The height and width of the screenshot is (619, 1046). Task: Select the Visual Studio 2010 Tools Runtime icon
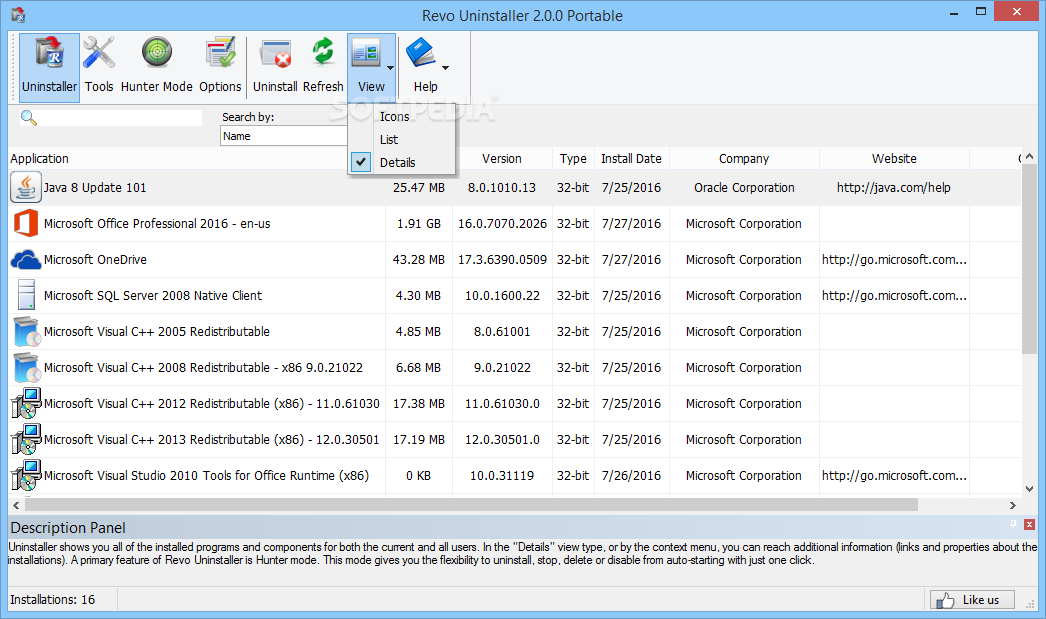click(x=26, y=476)
